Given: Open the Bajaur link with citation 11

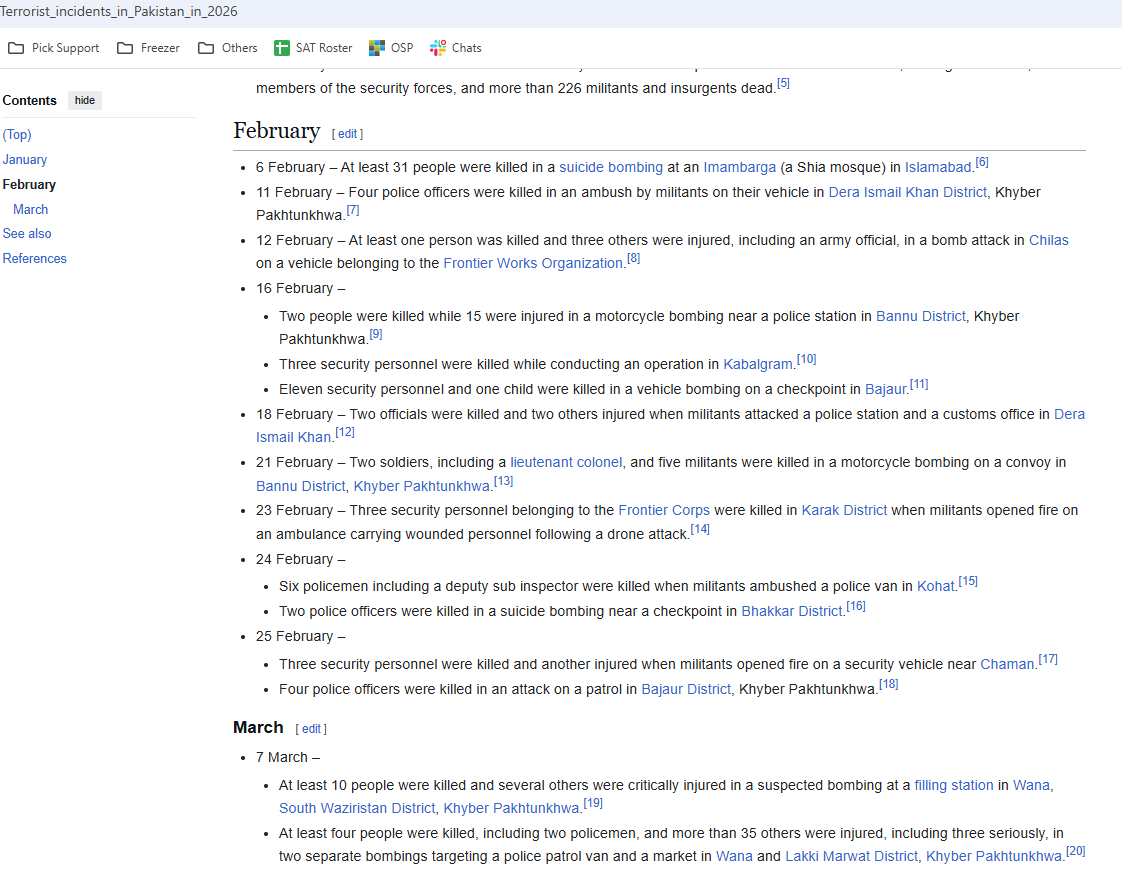Looking at the screenshot, I should click(886, 389).
